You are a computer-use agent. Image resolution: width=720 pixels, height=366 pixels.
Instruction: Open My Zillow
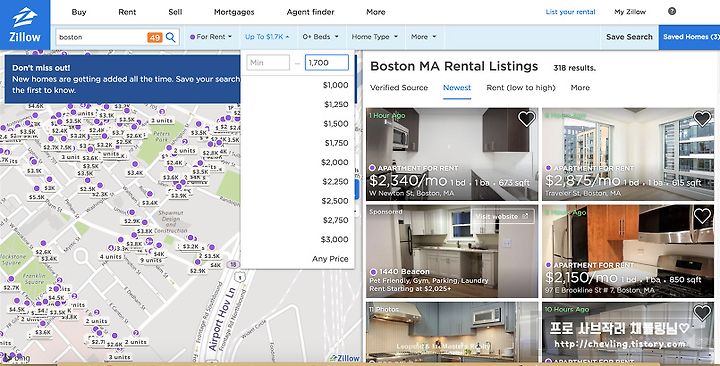(630, 12)
